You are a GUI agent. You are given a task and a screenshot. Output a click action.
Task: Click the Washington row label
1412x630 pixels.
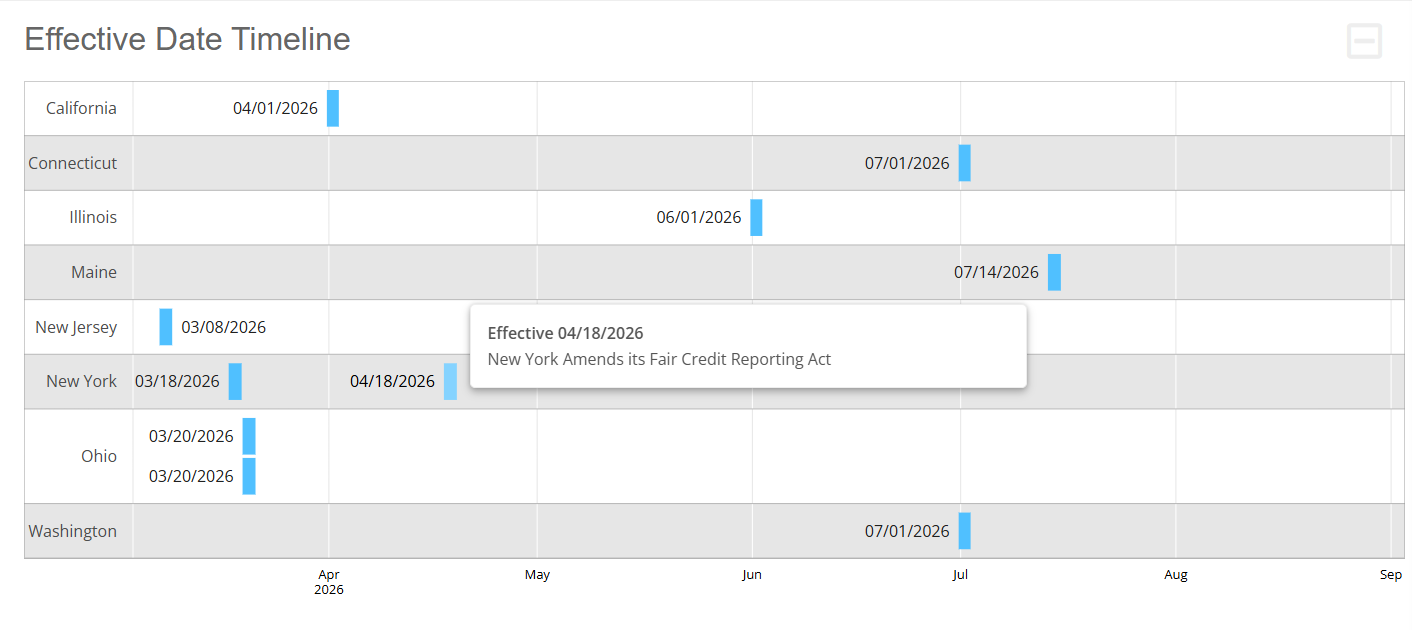click(72, 531)
